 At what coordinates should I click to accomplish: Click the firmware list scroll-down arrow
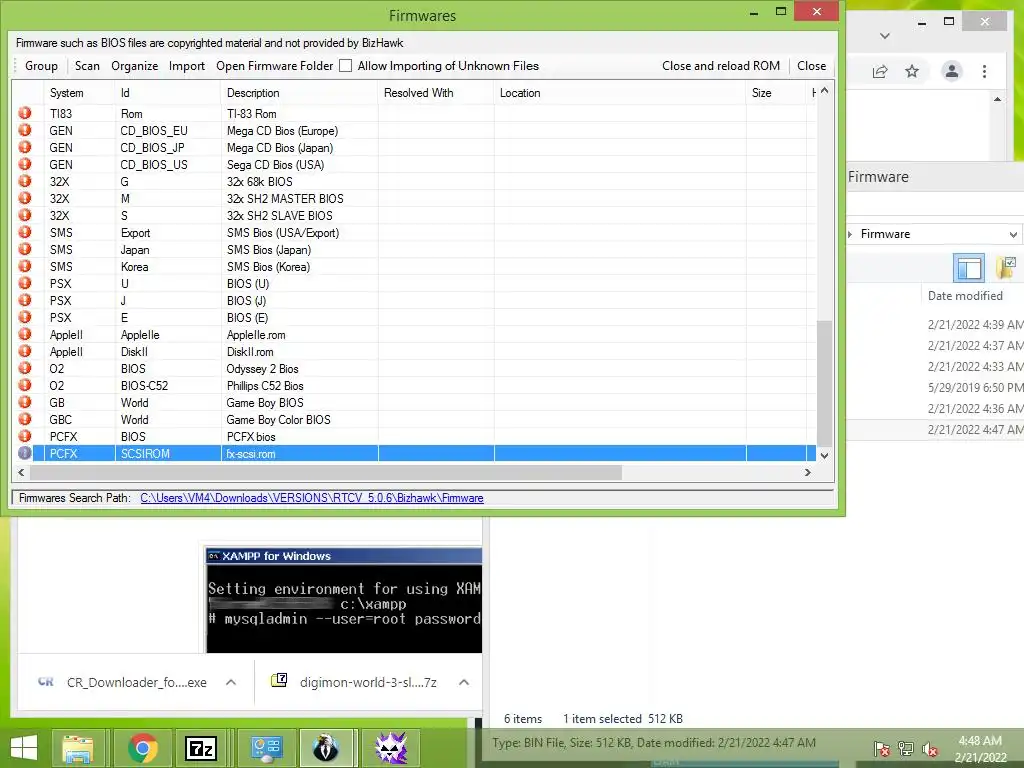click(x=824, y=455)
